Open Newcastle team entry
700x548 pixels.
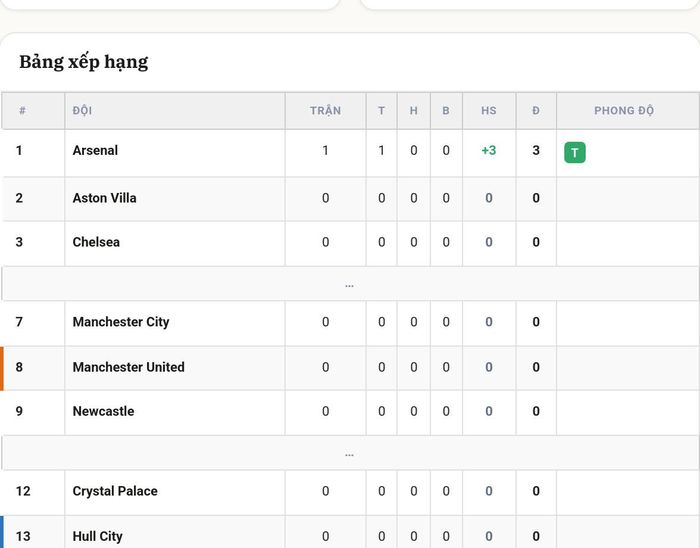coord(103,411)
